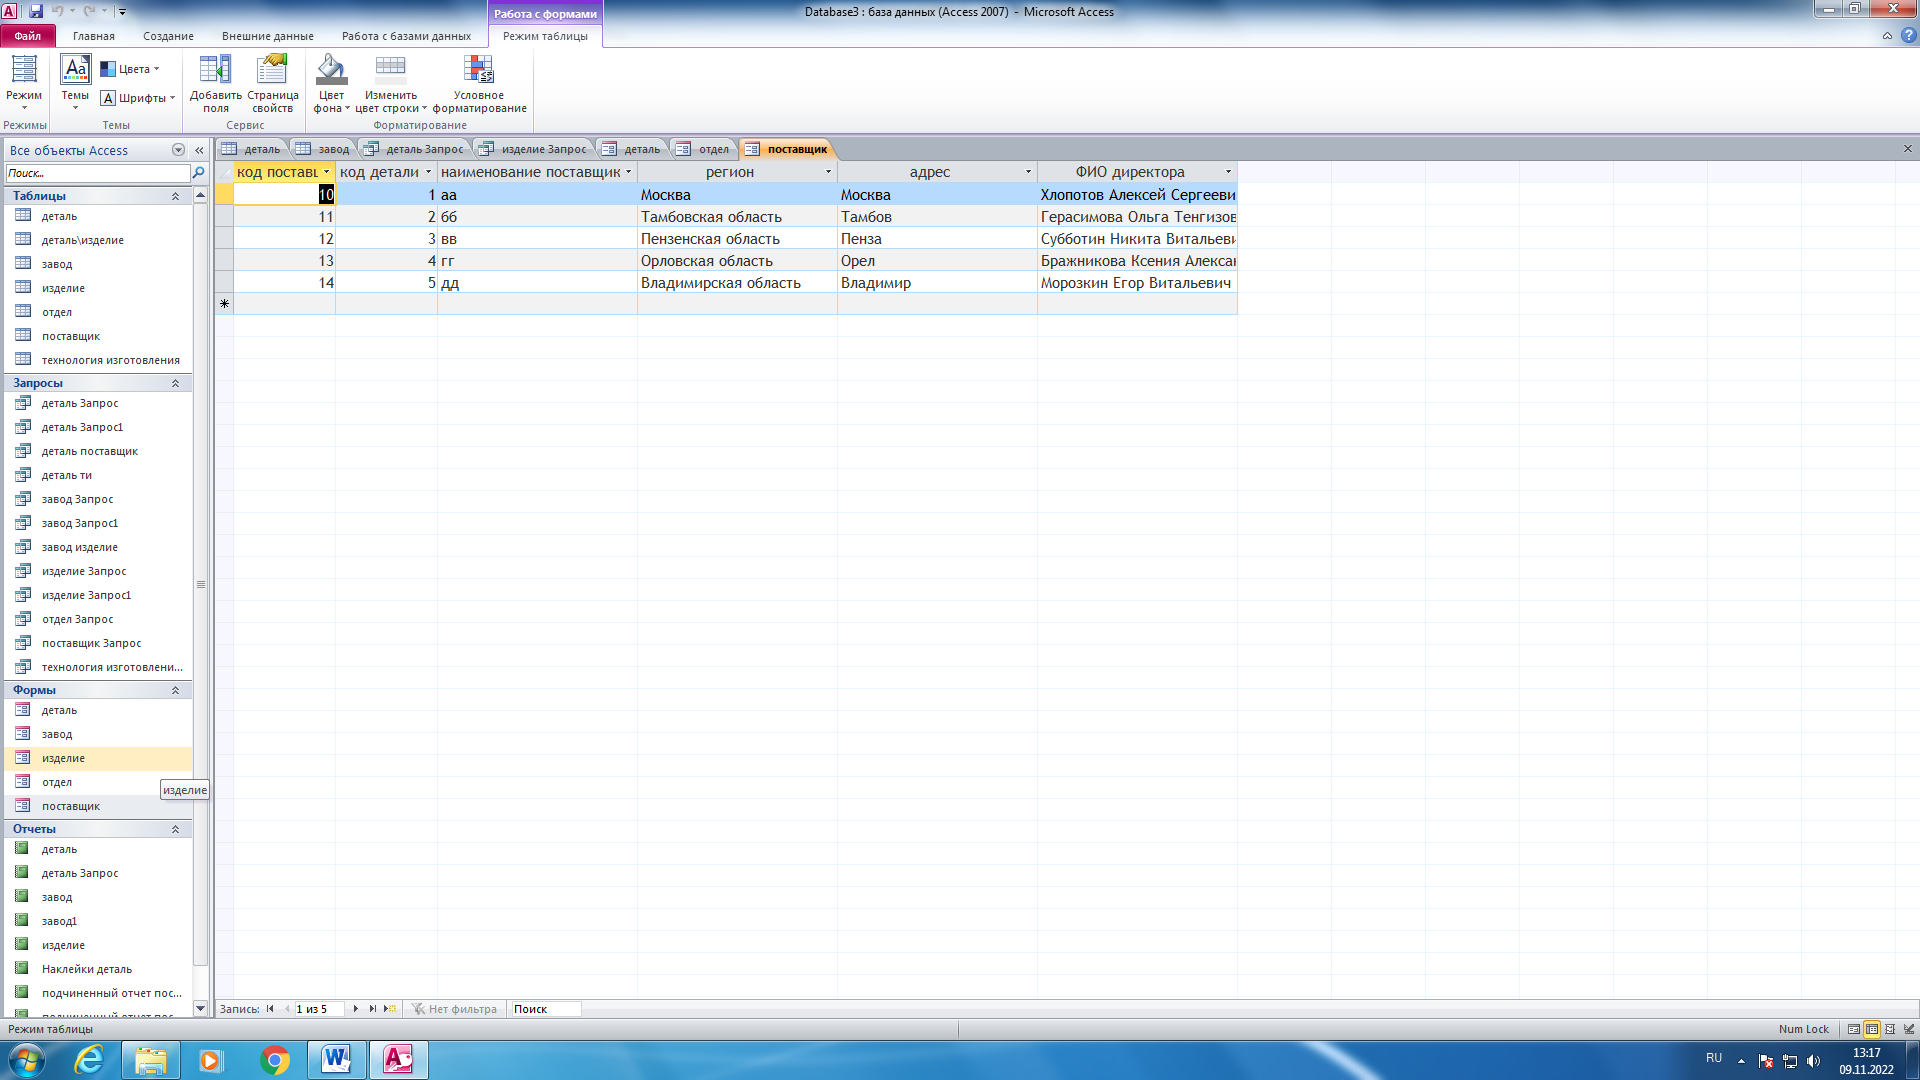The height and width of the screenshot is (1080, 1920).
Task: Select cell Пензенская область in регион column
Action: (737, 239)
